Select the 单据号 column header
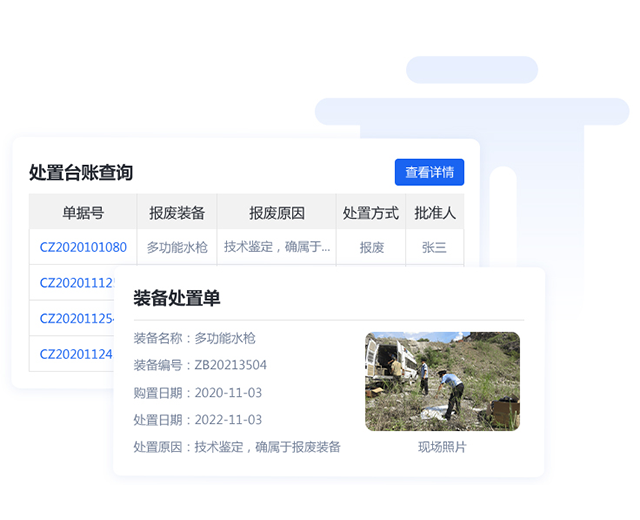Screen dimensions: 640x520 (x=83, y=212)
